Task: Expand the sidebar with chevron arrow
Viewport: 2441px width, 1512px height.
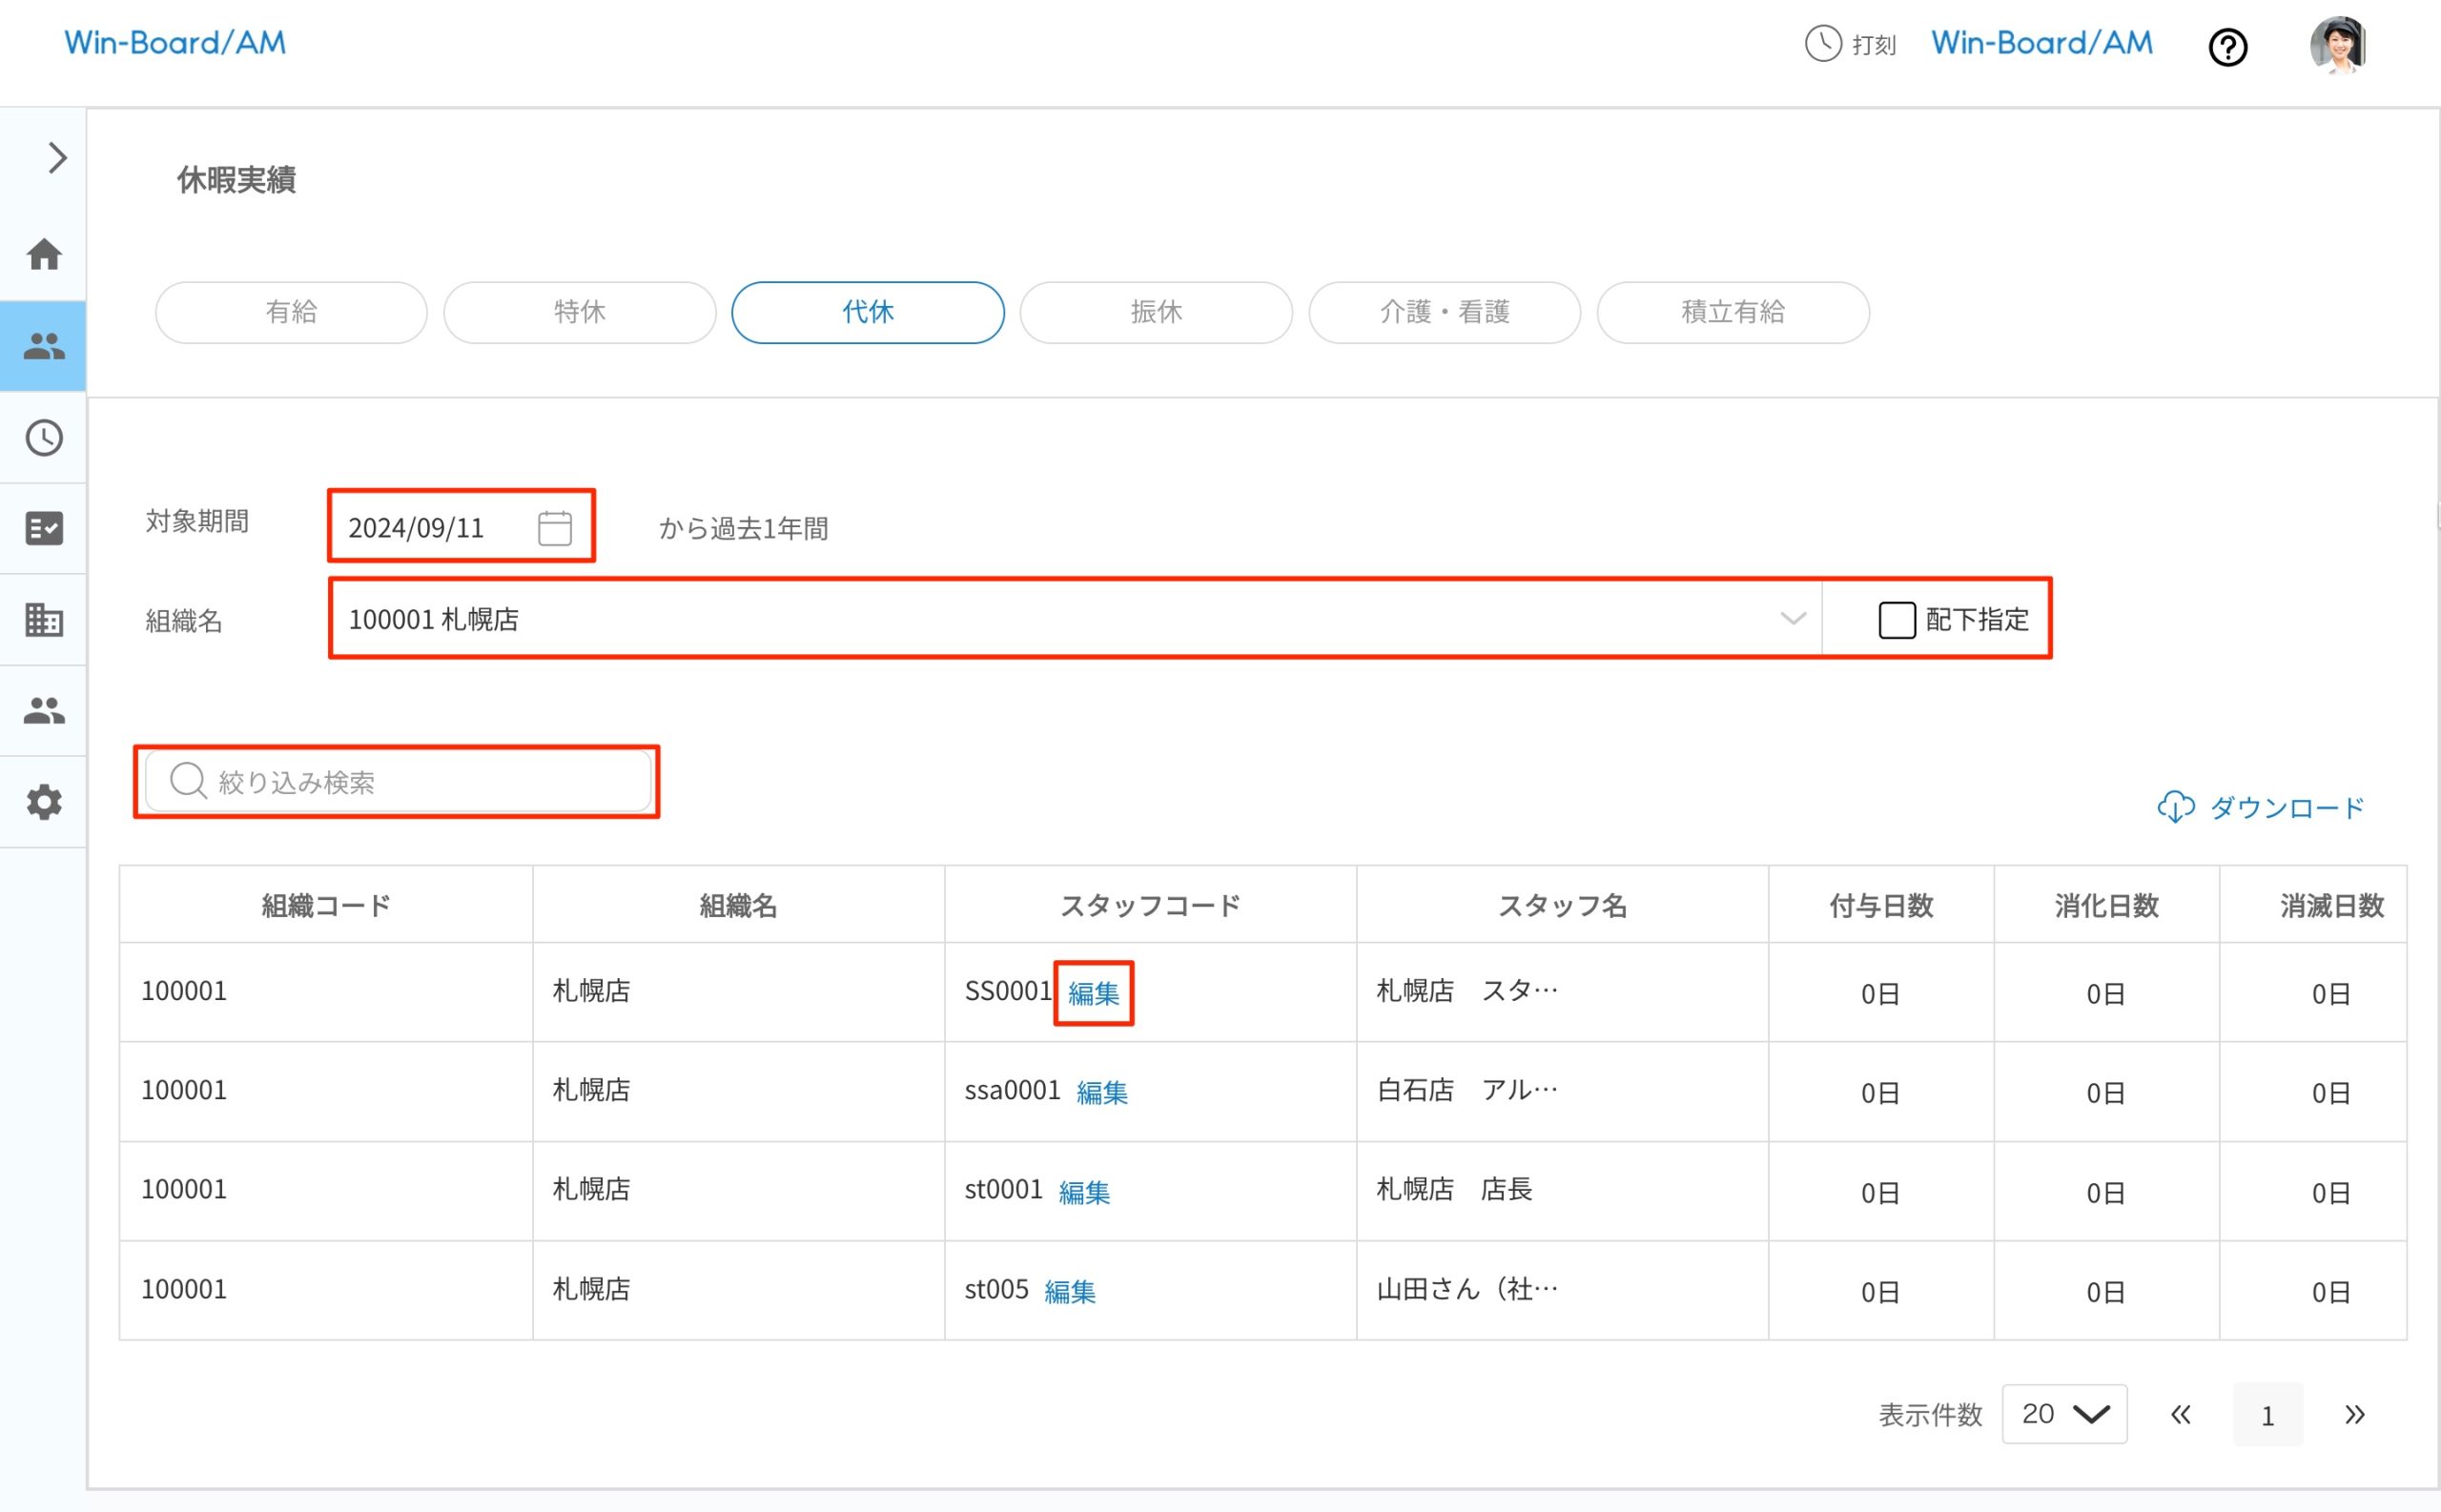Action: pyautogui.click(x=57, y=158)
